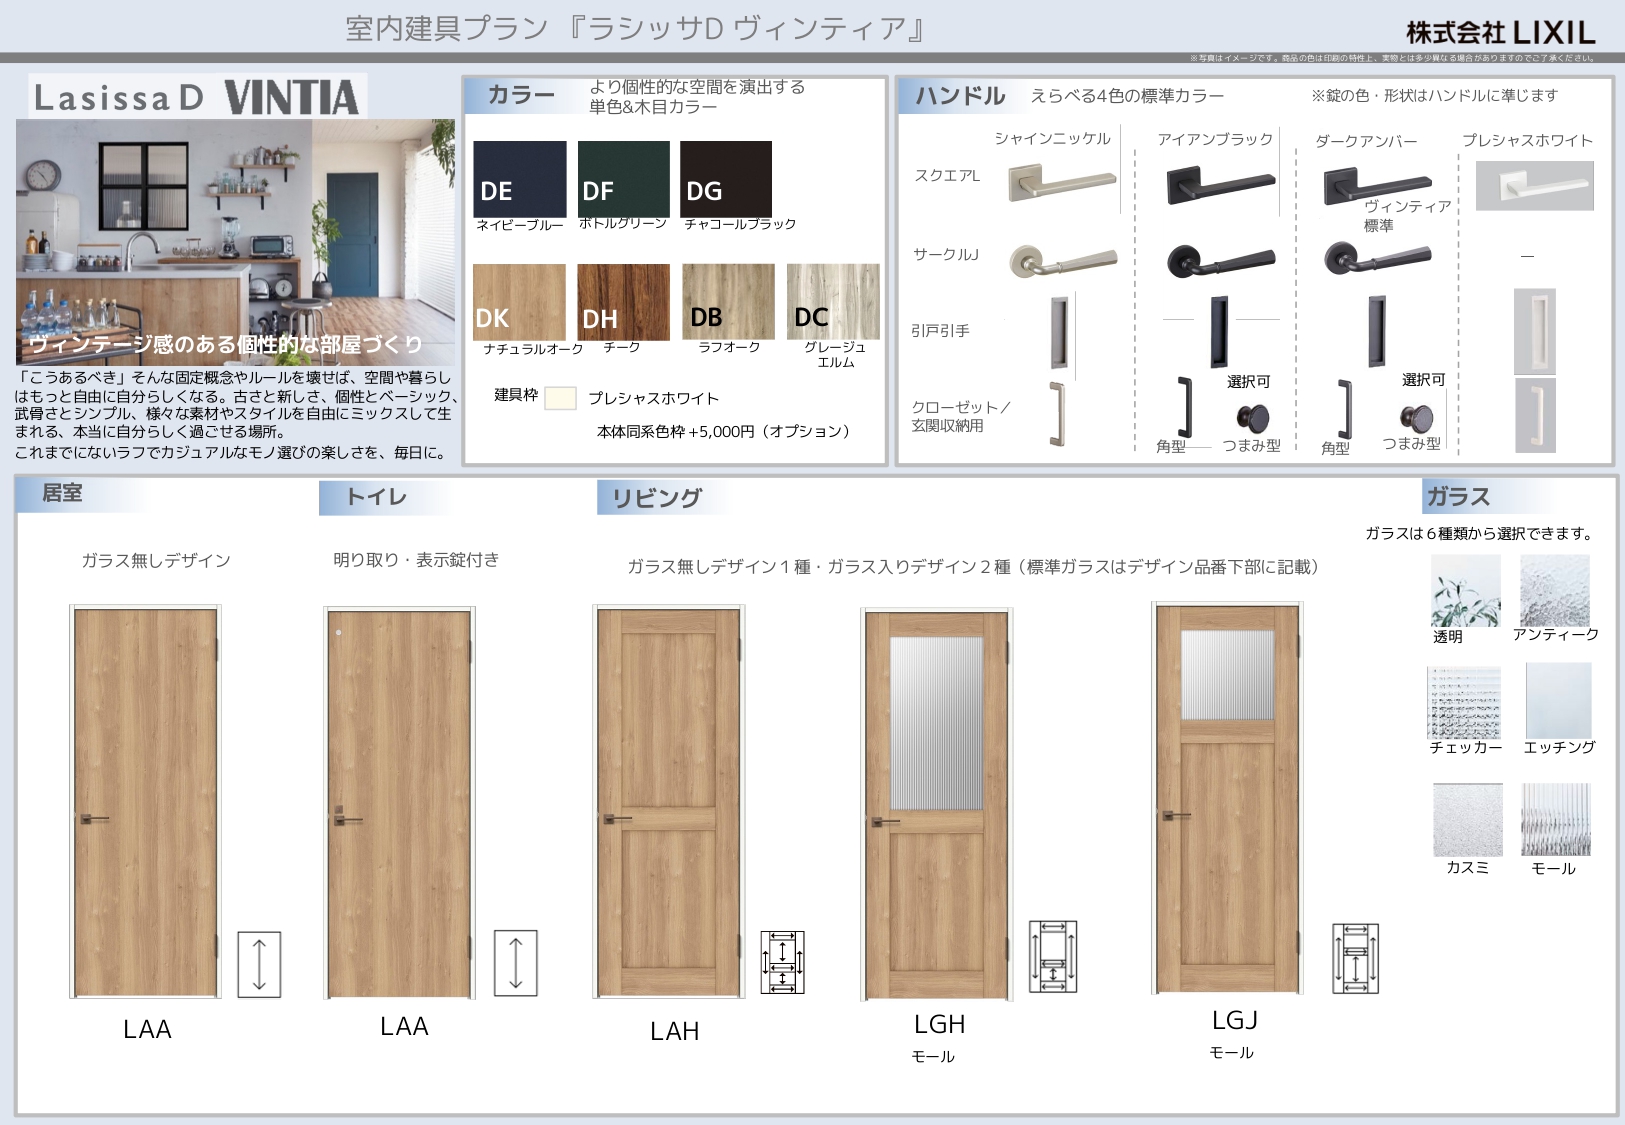Viewport: 1625px width, 1125px height.
Task: Select the DF bottle green swatch
Action: point(624,179)
